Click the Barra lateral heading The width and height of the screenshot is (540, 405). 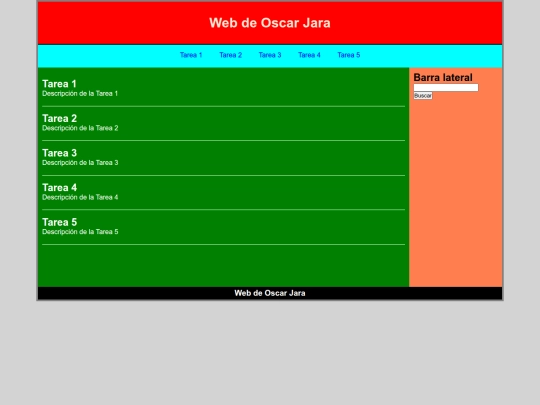click(443, 77)
